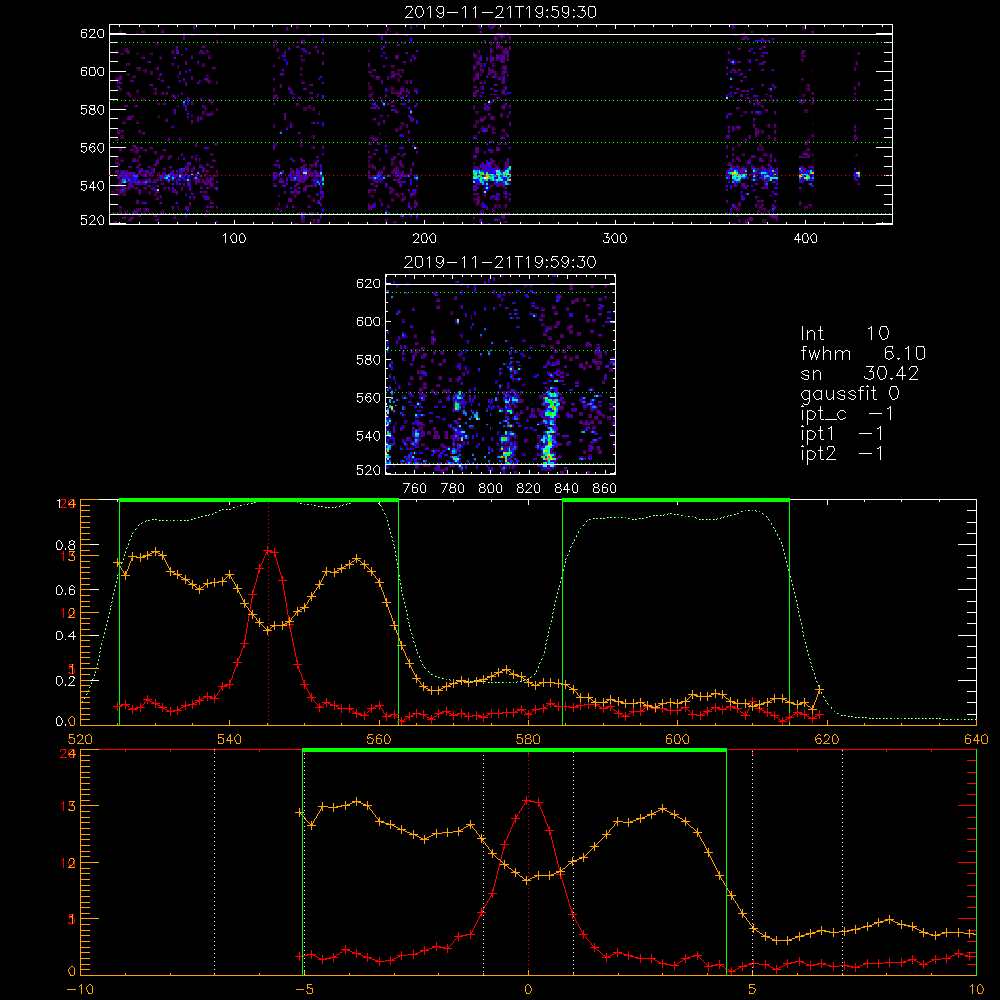
Task: Select the 'fwhm 6.10' readout text
Action: (x=863, y=353)
